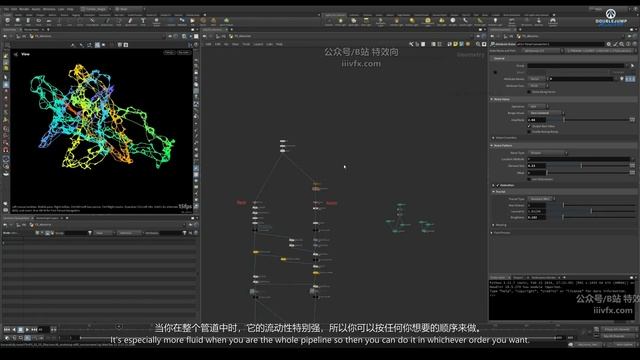
Task: Jump to last frame
Action: click(x=34, y=329)
